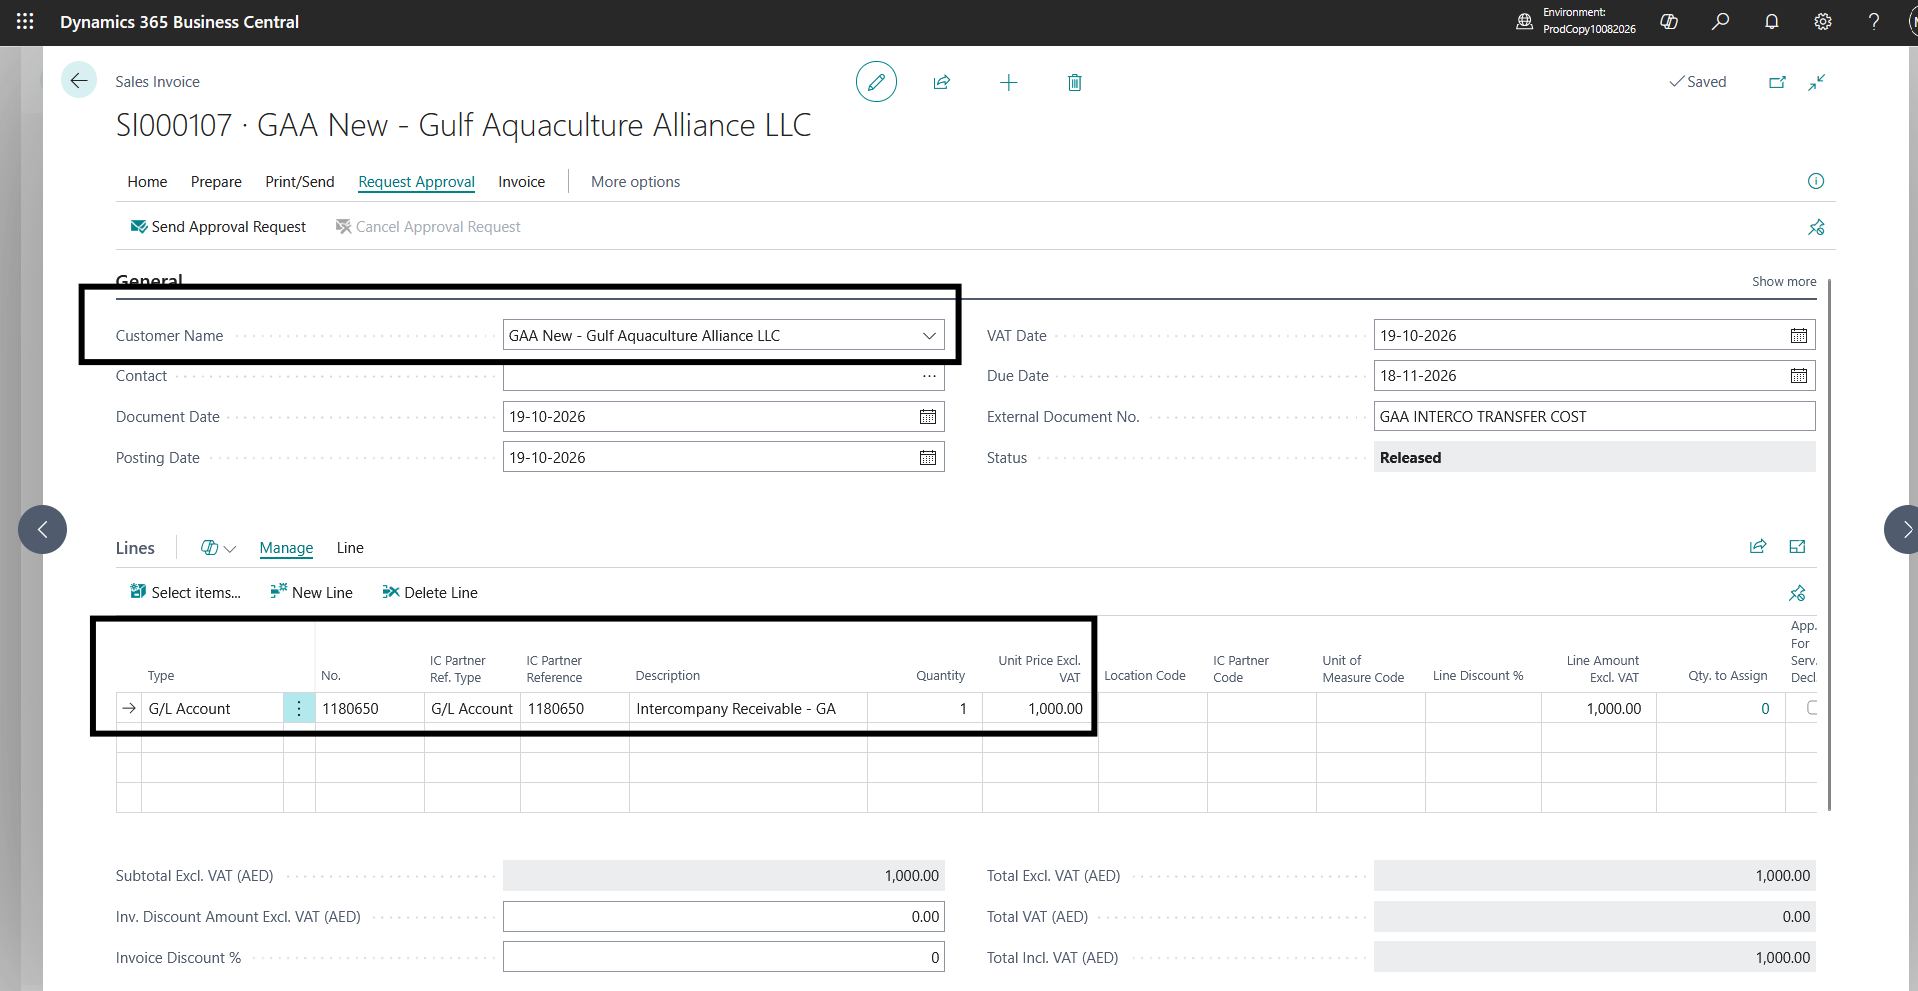This screenshot has height=991, width=1918.
Task: Click Delete Line button
Action: [x=430, y=593]
